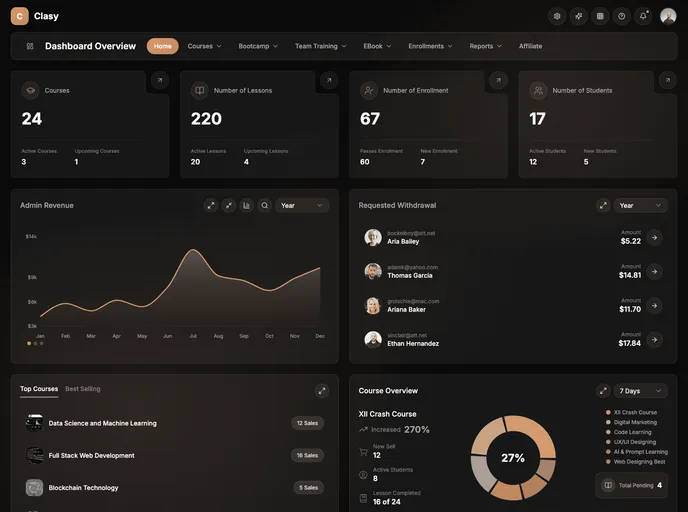Open Full Stack Web Development course
This screenshot has height=512, width=688.
click(x=91, y=455)
